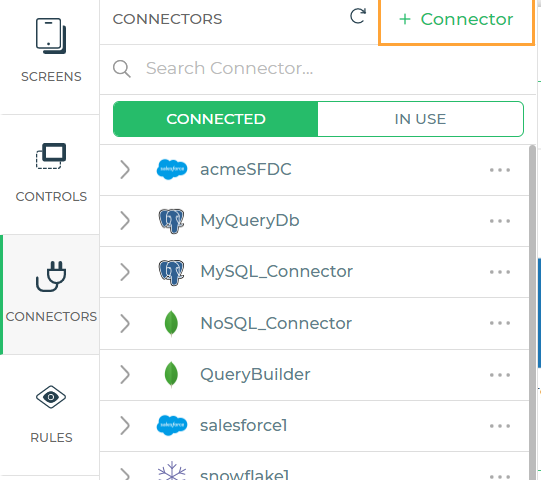Image resolution: width=541 pixels, height=480 pixels.
Task: Add a new connector with + Connector
Action: click(456, 19)
